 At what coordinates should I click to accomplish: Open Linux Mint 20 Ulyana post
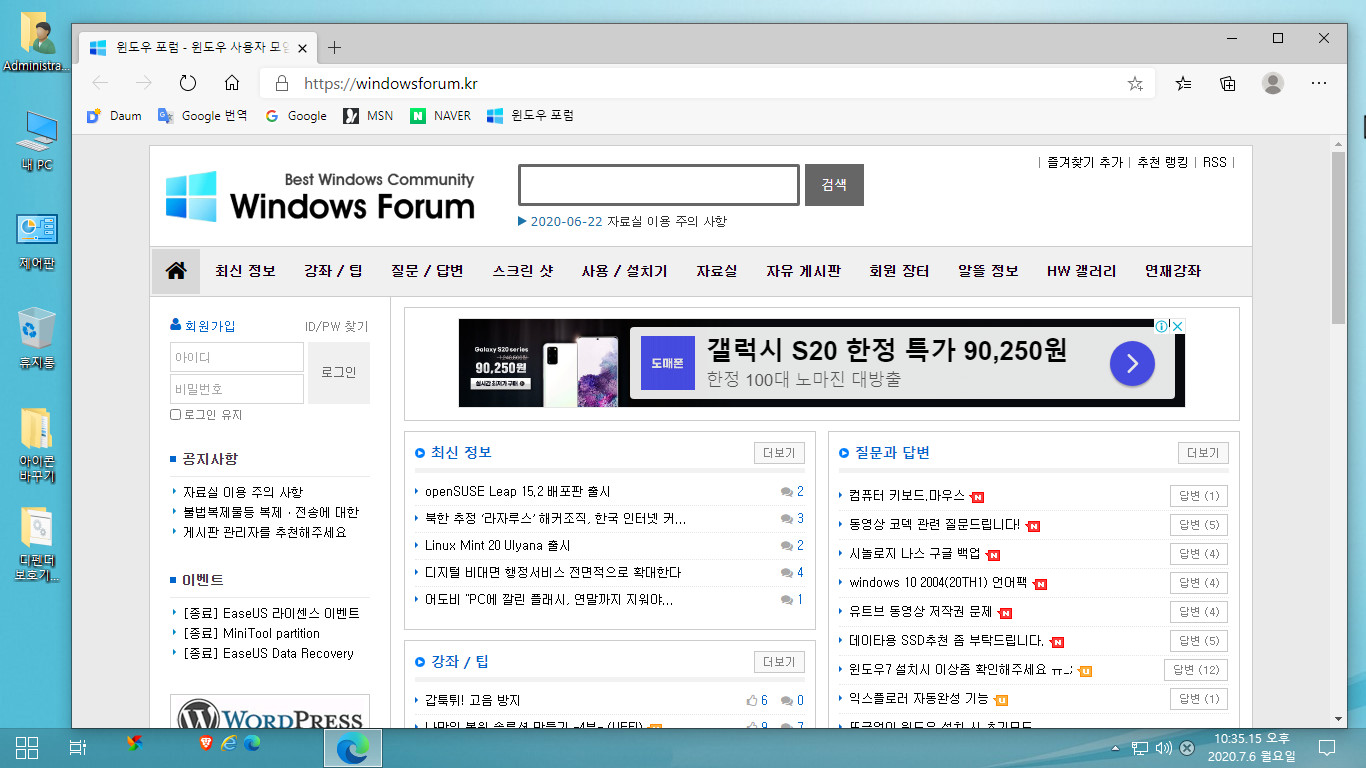point(497,545)
